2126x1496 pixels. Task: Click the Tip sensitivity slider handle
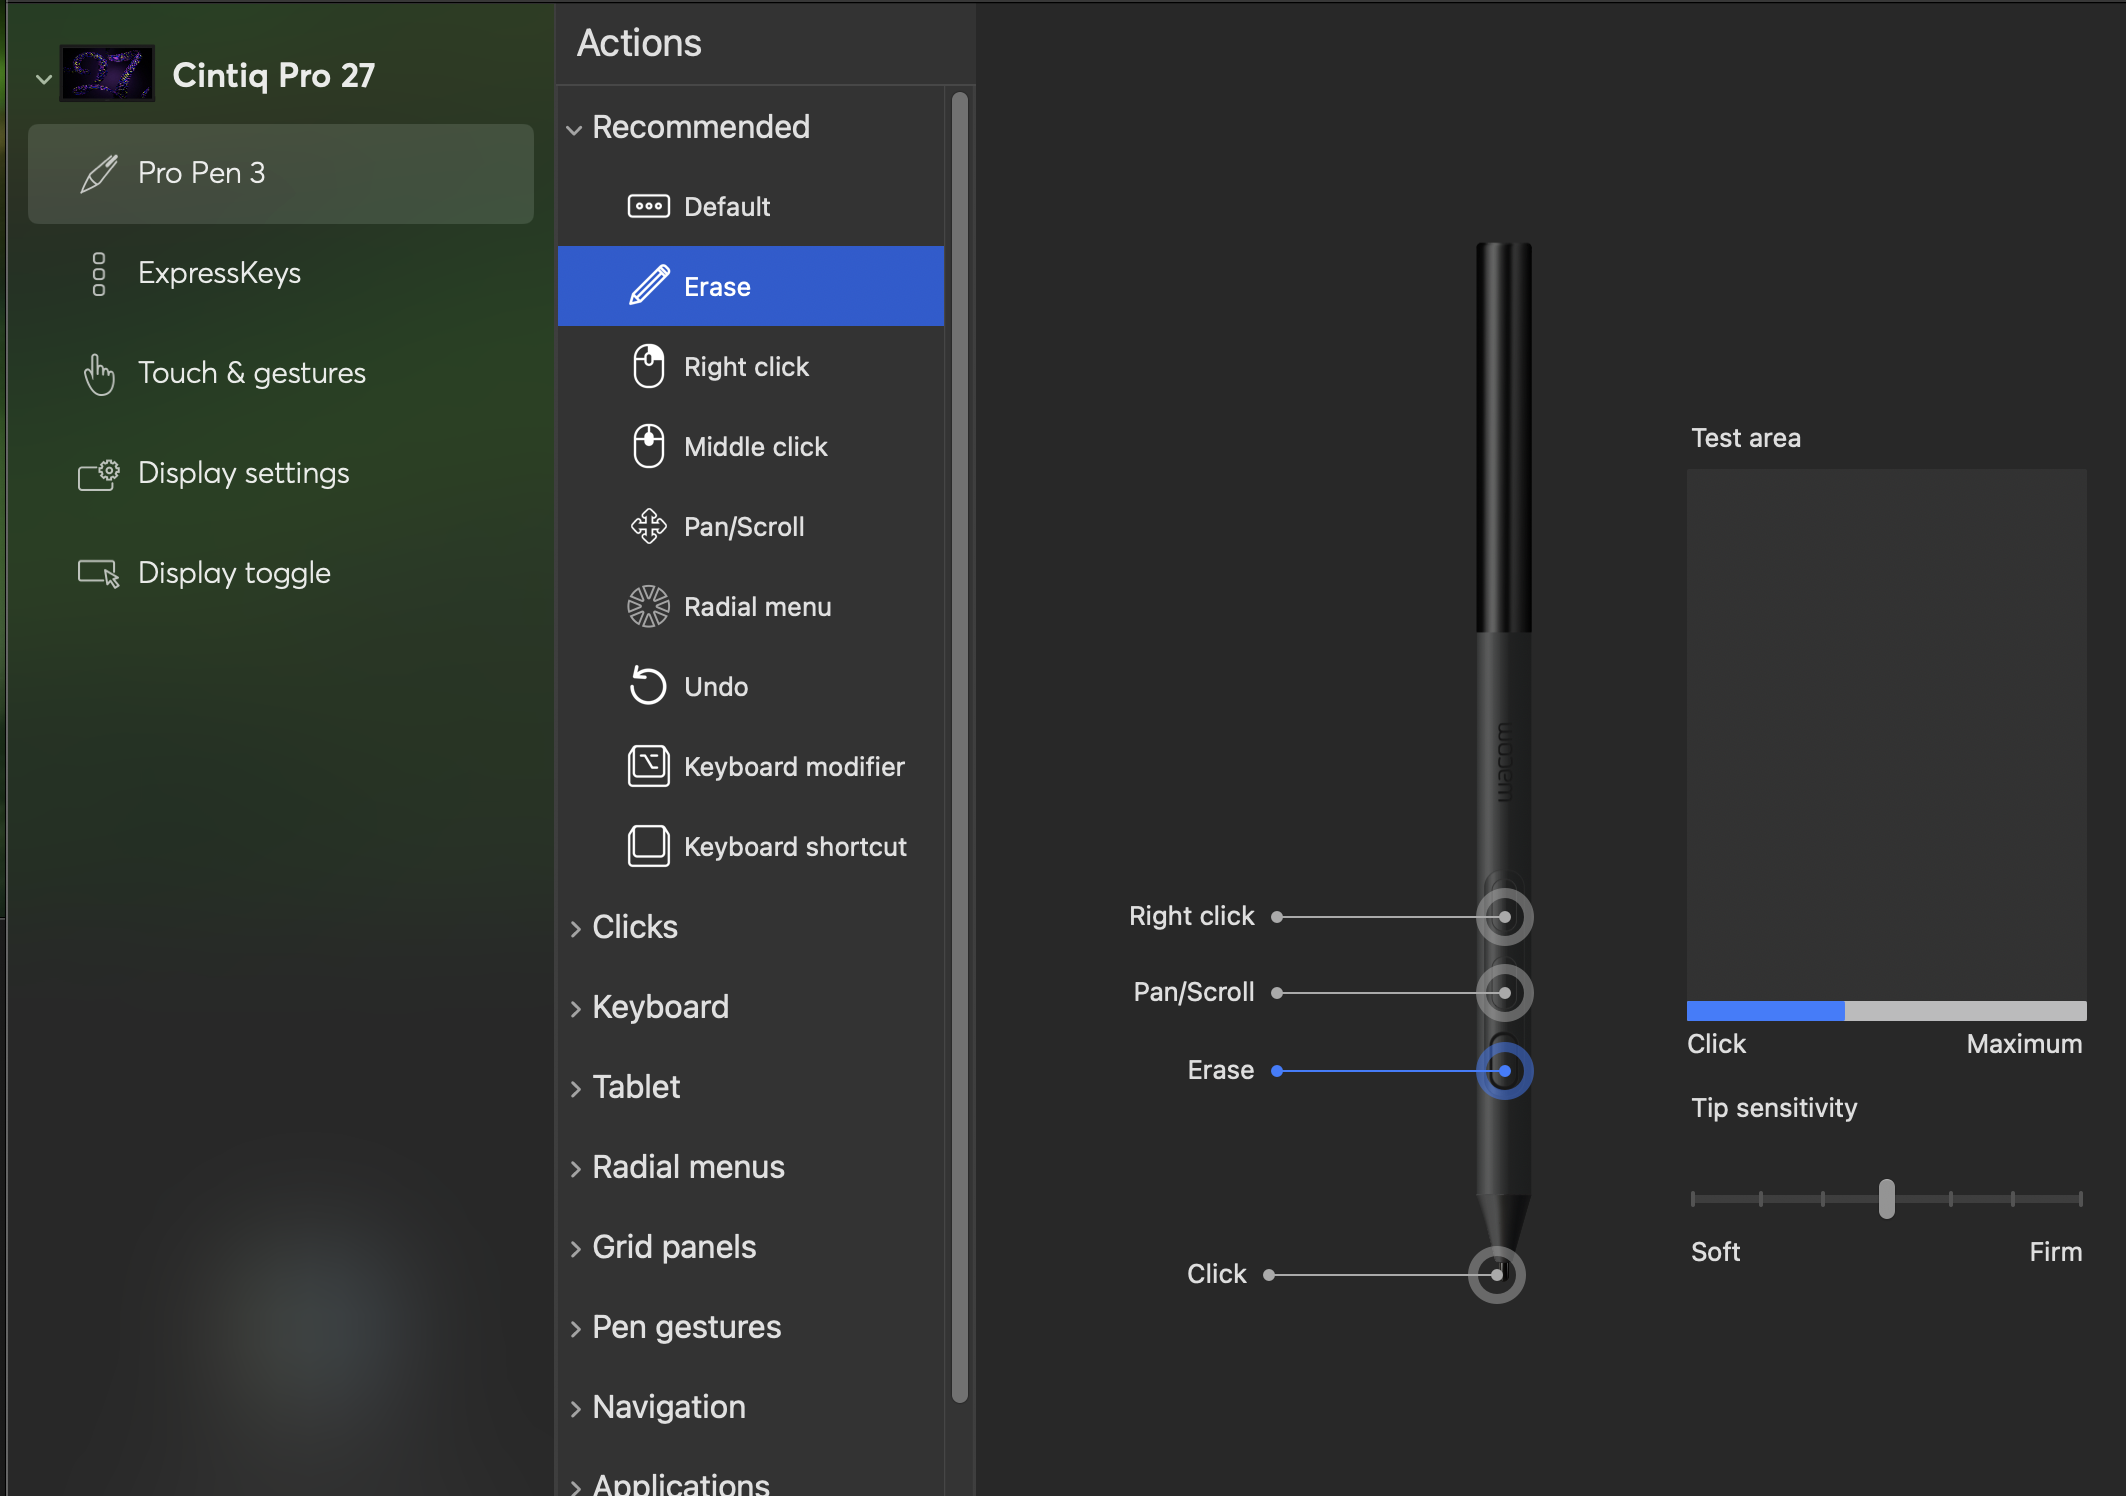tap(1887, 1198)
